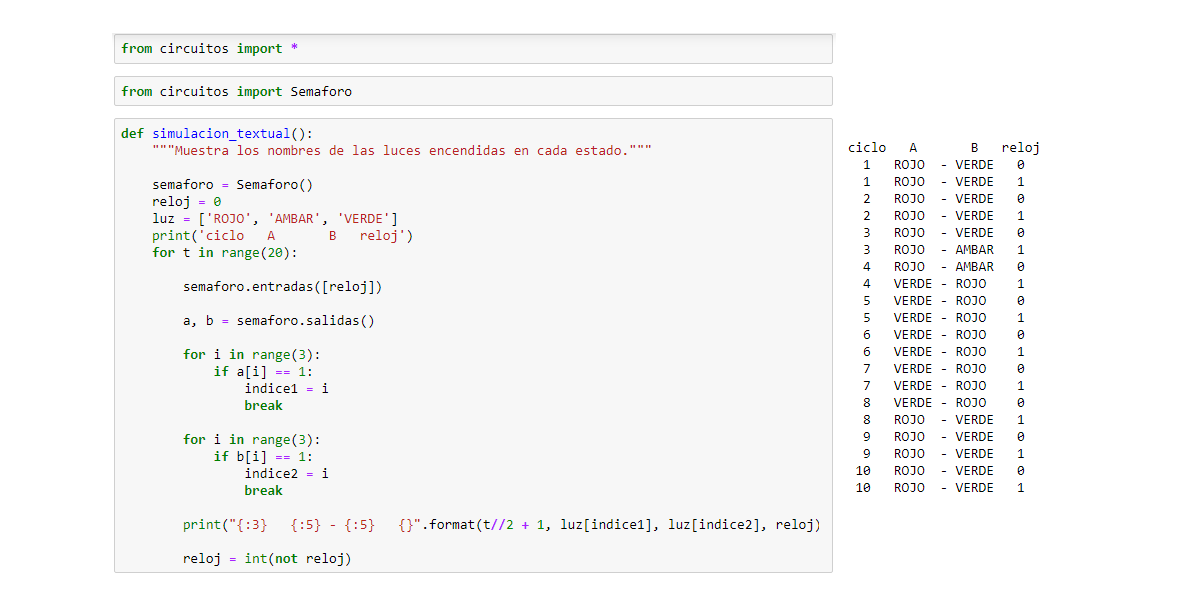Click the "if a[i] == 1:" condition

[x=263, y=372]
